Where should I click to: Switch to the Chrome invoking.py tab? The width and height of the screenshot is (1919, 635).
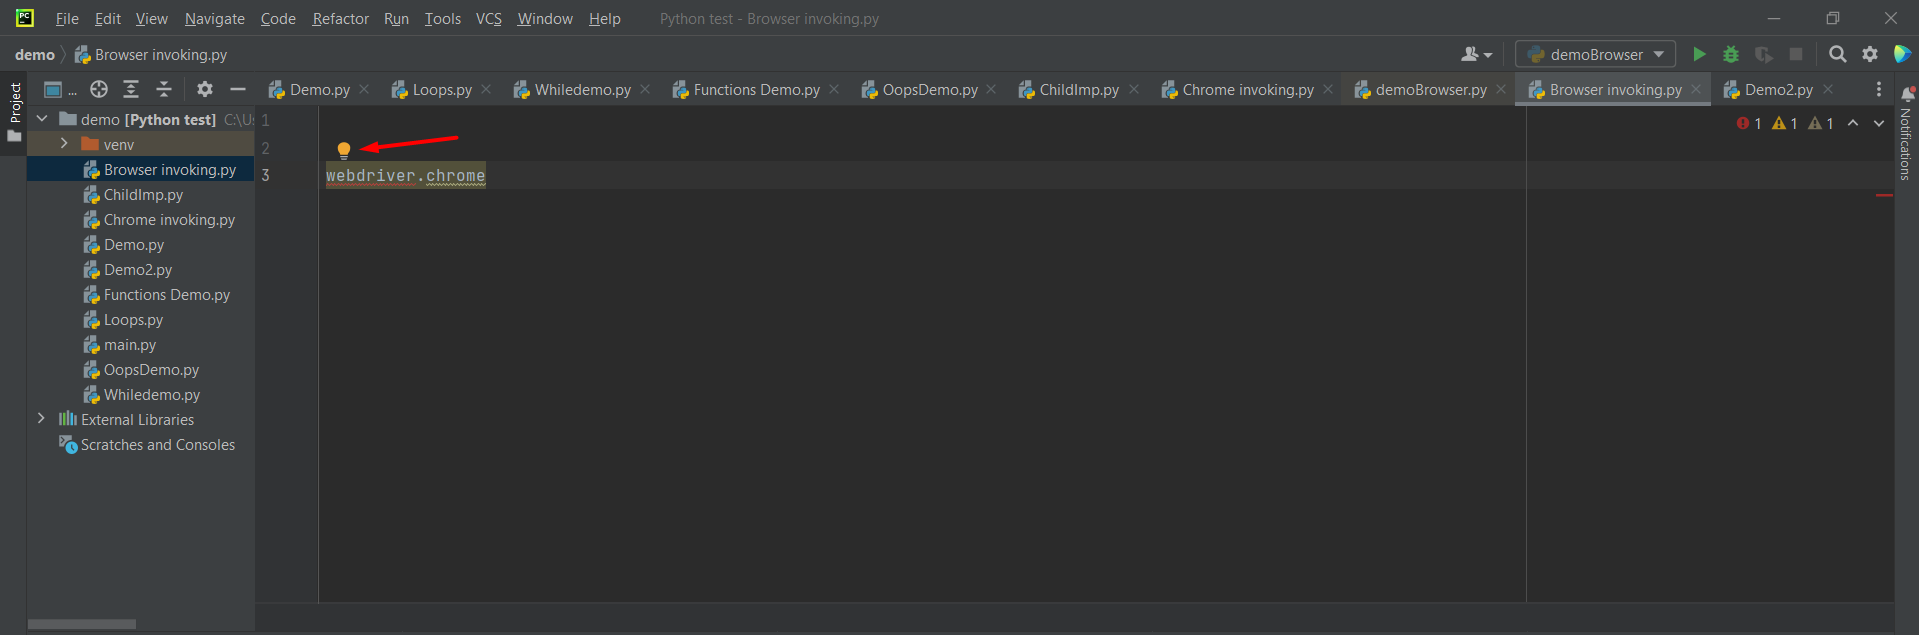tap(1247, 90)
